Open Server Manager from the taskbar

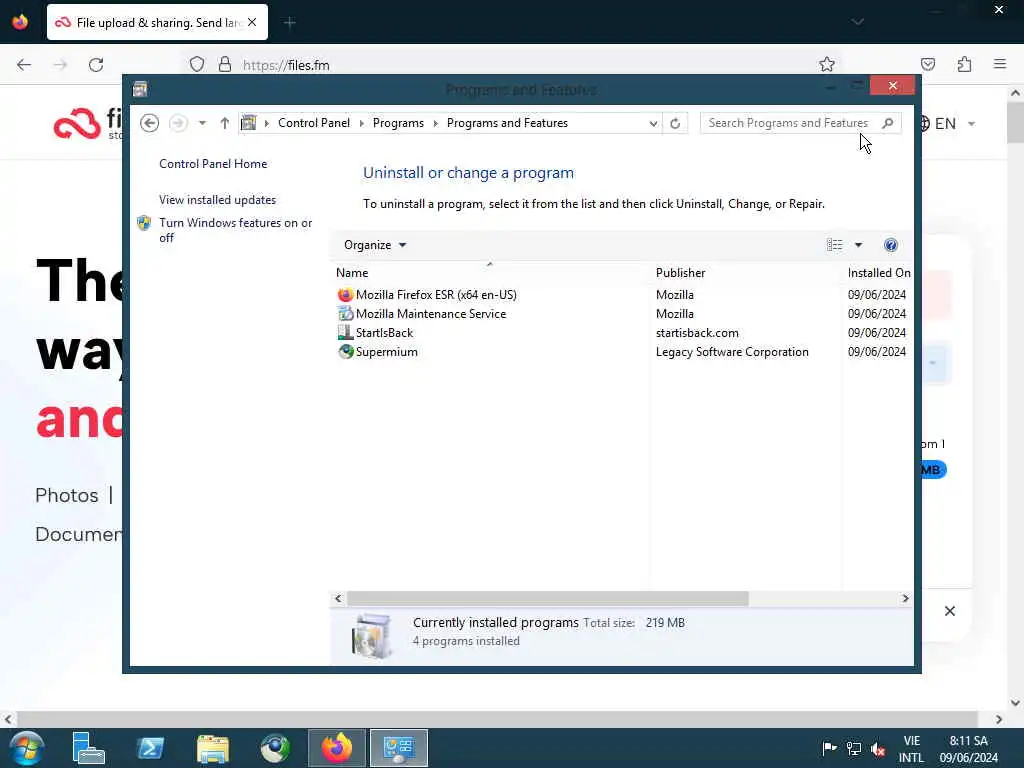pos(88,748)
